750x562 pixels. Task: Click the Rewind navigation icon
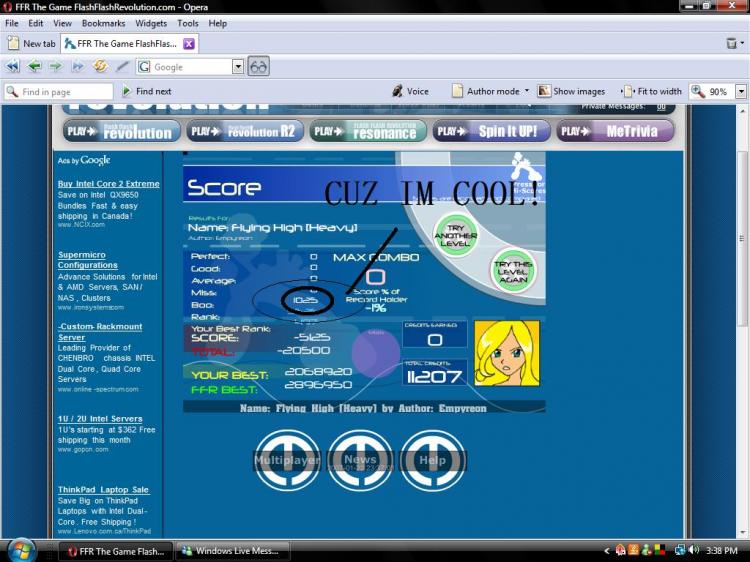tap(13, 67)
